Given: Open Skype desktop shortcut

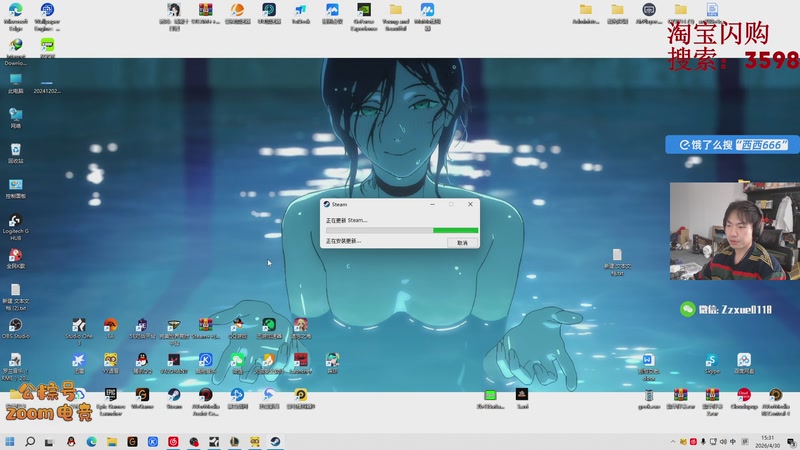Looking at the screenshot, I should (x=712, y=363).
